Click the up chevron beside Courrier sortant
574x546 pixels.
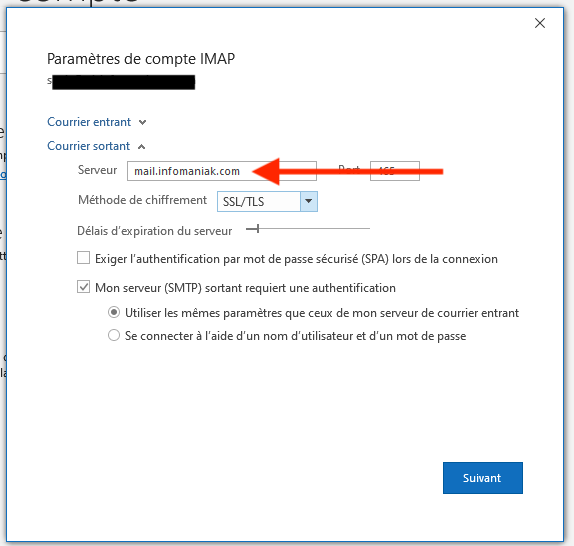[x=141, y=147]
